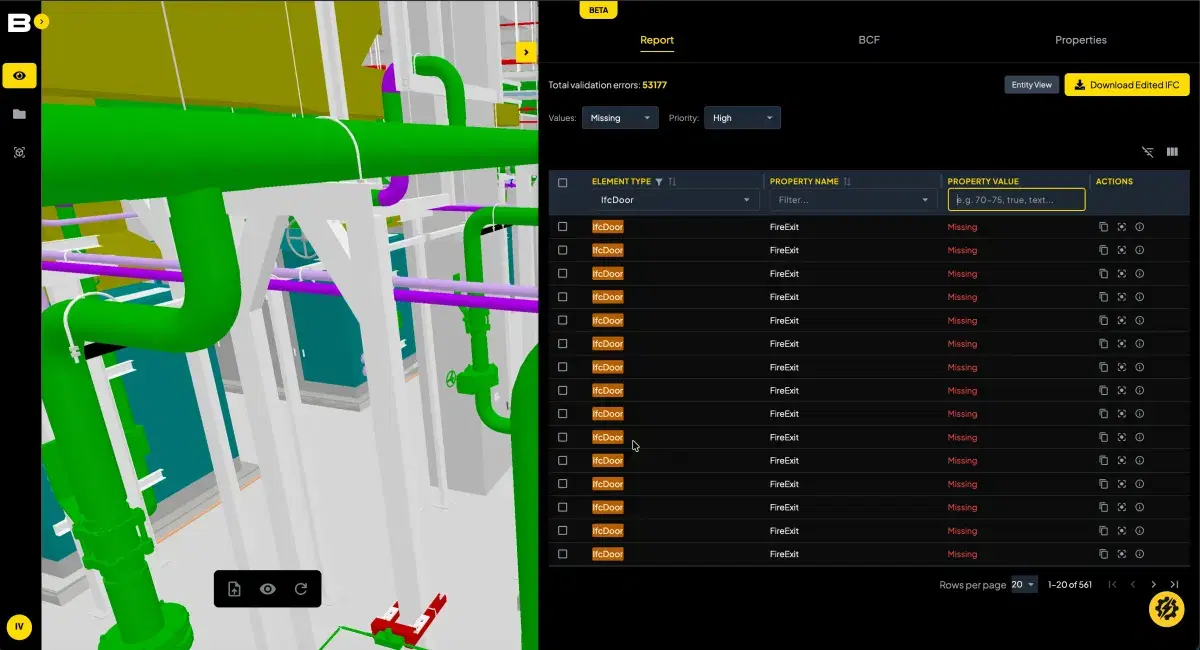Click copy icon in first IfcDoor row
Image resolution: width=1200 pixels, height=650 pixels.
pos(1104,227)
